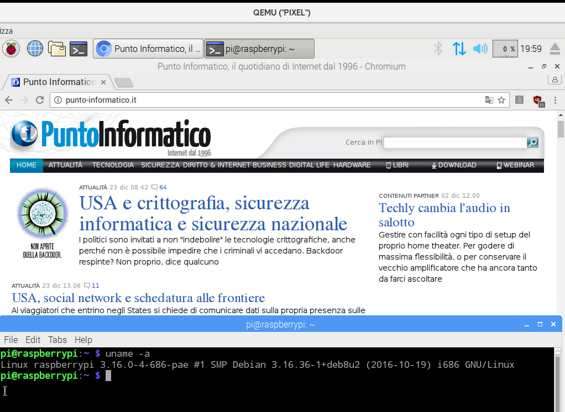Switch to pi@raspberrypi taskbar window
The height and width of the screenshot is (412, 565).
pos(259,49)
